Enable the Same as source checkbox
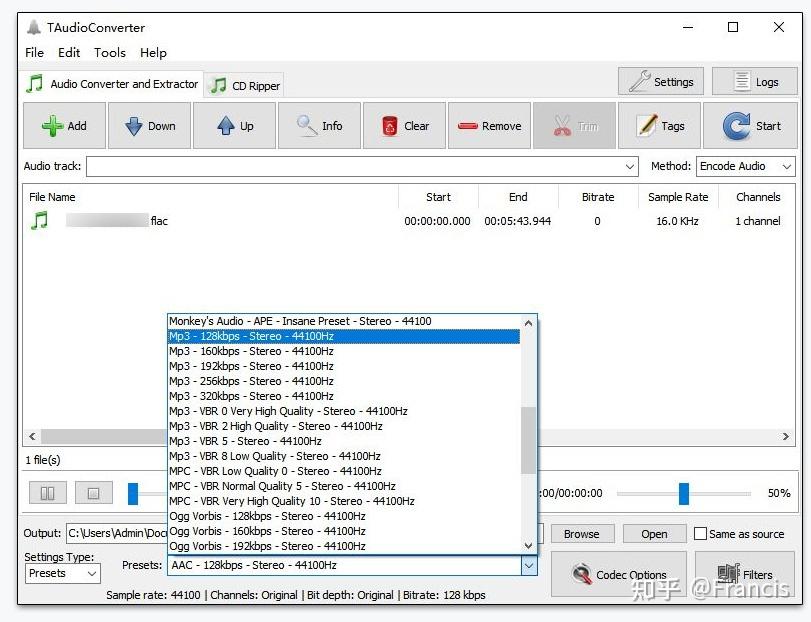The height and width of the screenshot is (622, 811). tap(700, 534)
